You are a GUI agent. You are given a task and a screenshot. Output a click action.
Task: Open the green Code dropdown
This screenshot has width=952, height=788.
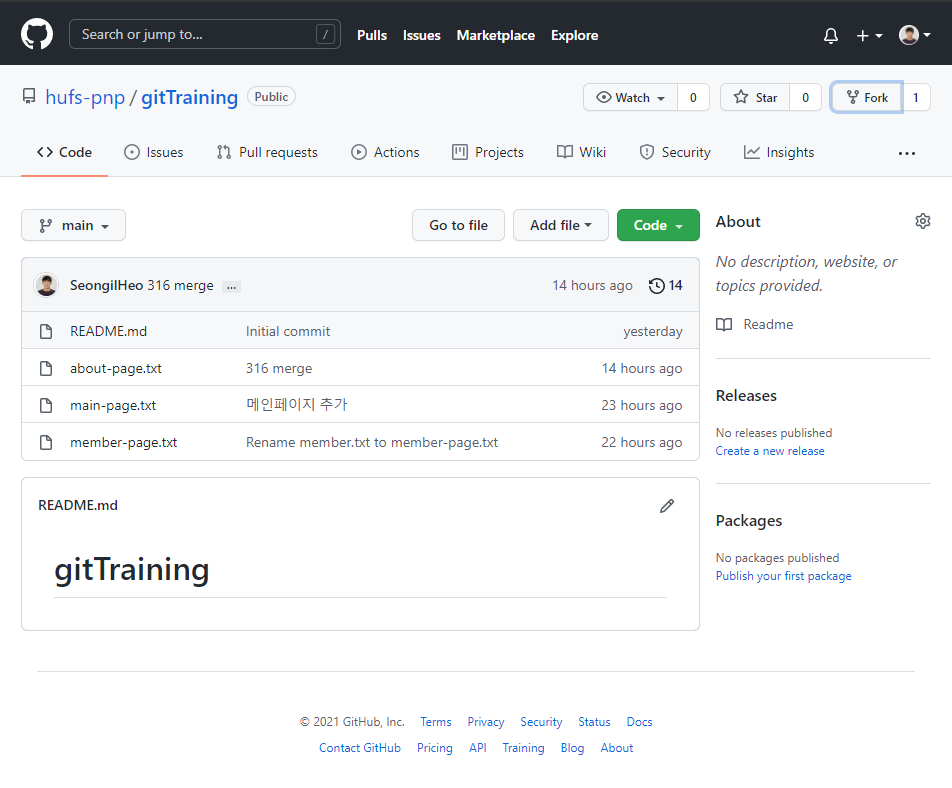[658, 225]
